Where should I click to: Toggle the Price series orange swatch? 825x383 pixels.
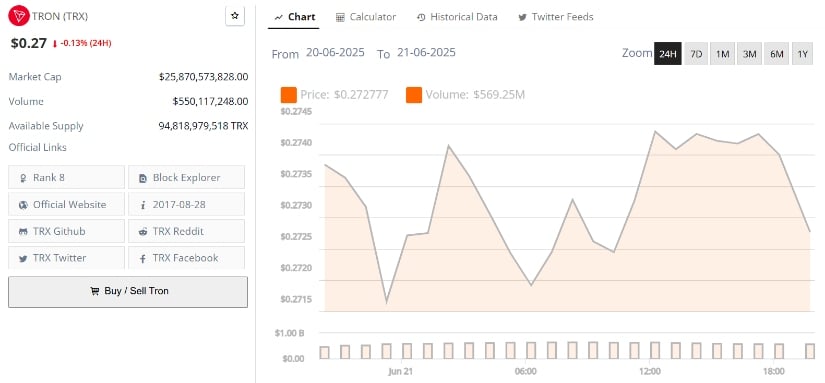289,95
